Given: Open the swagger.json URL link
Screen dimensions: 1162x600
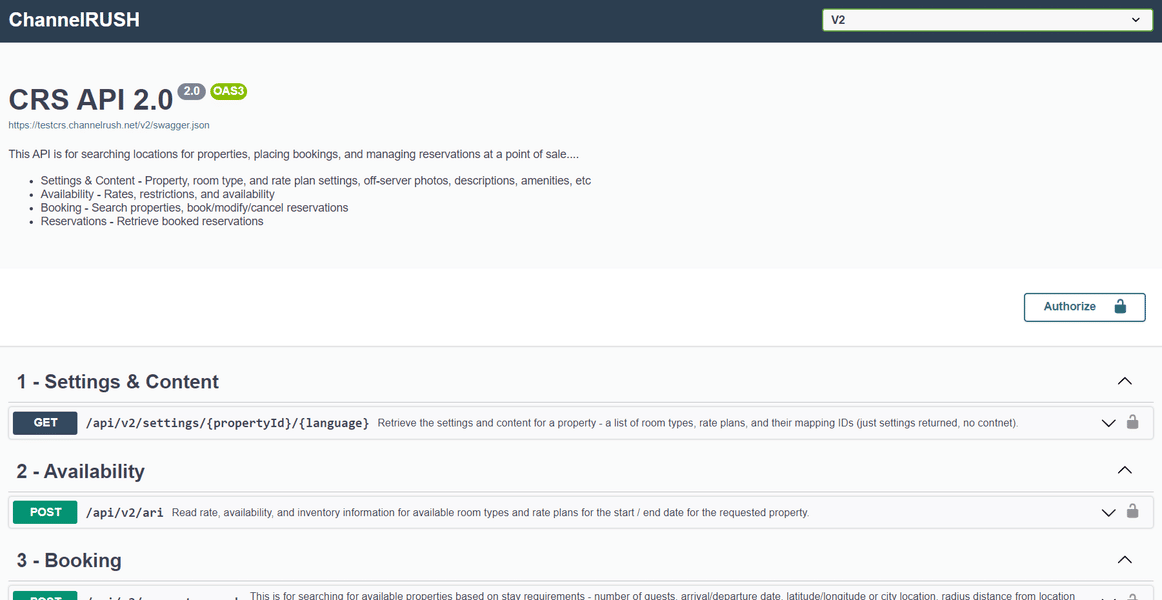Looking at the screenshot, I should (109, 125).
